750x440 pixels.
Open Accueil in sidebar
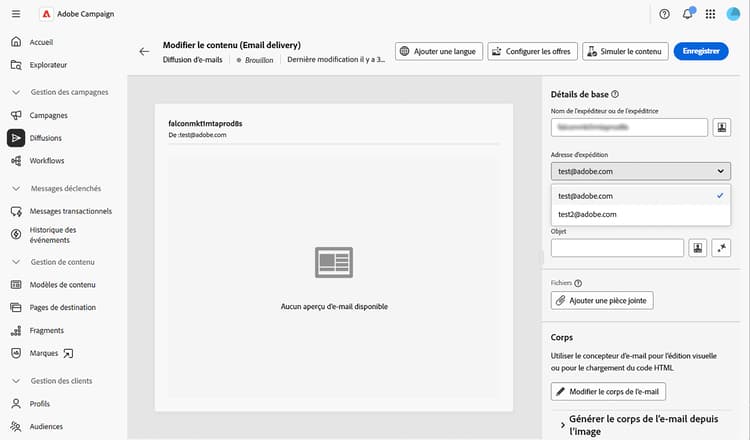coord(41,42)
